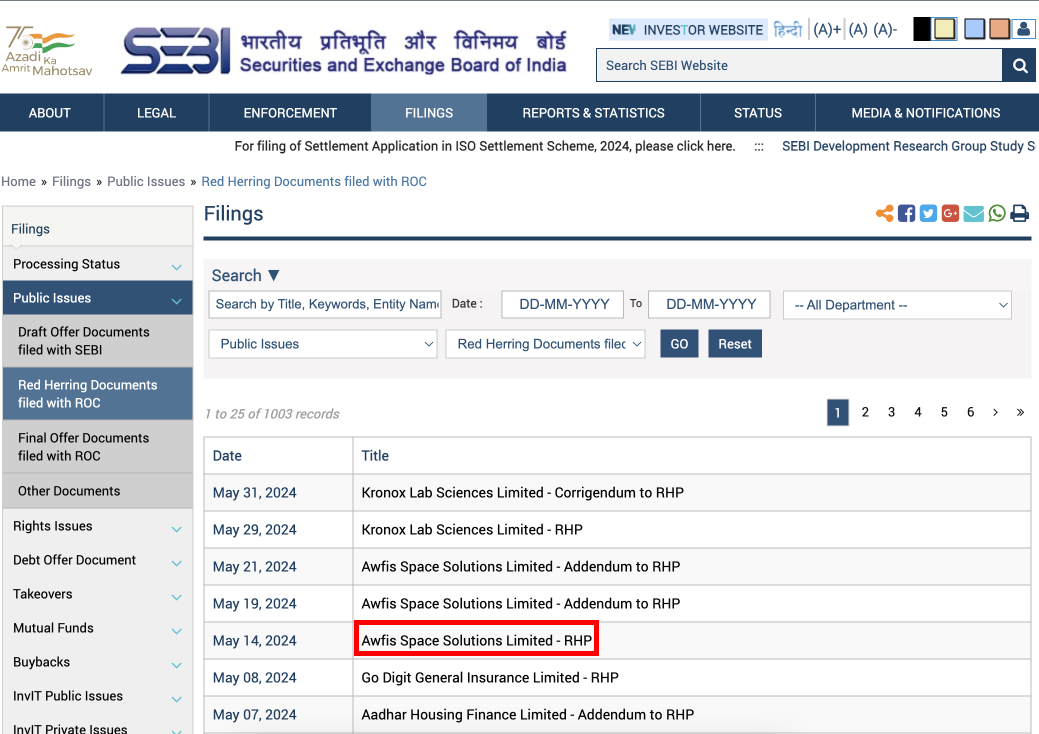The width and height of the screenshot is (1039, 734).
Task: Open the Enforcement menu
Action: (290, 113)
